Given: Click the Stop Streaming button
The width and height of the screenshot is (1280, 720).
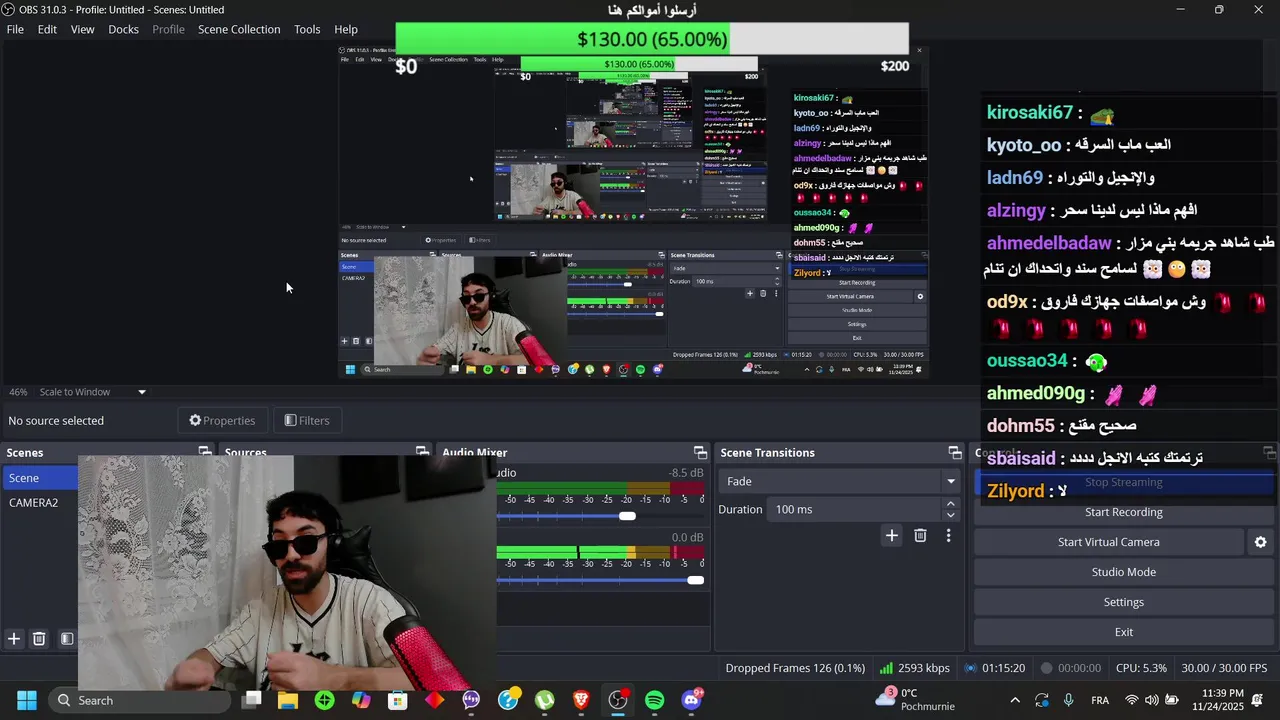Looking at the screenshot, I should (x=1123, y=482).
